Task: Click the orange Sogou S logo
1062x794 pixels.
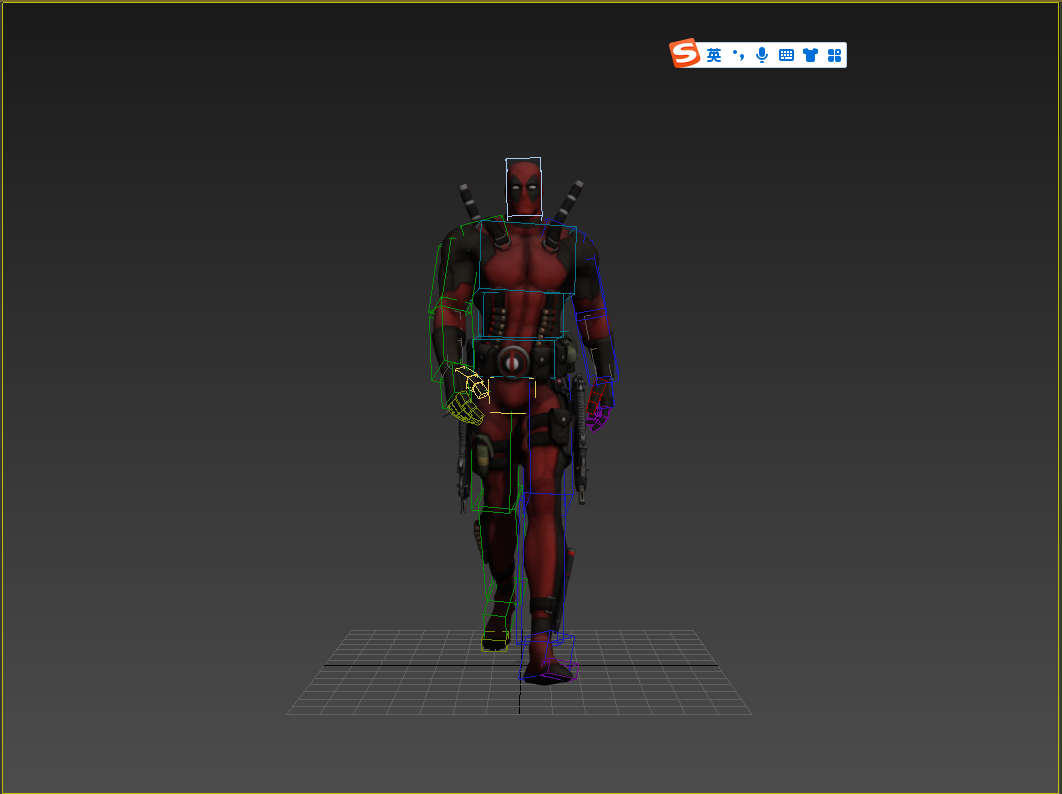Action: pos(685,54)
